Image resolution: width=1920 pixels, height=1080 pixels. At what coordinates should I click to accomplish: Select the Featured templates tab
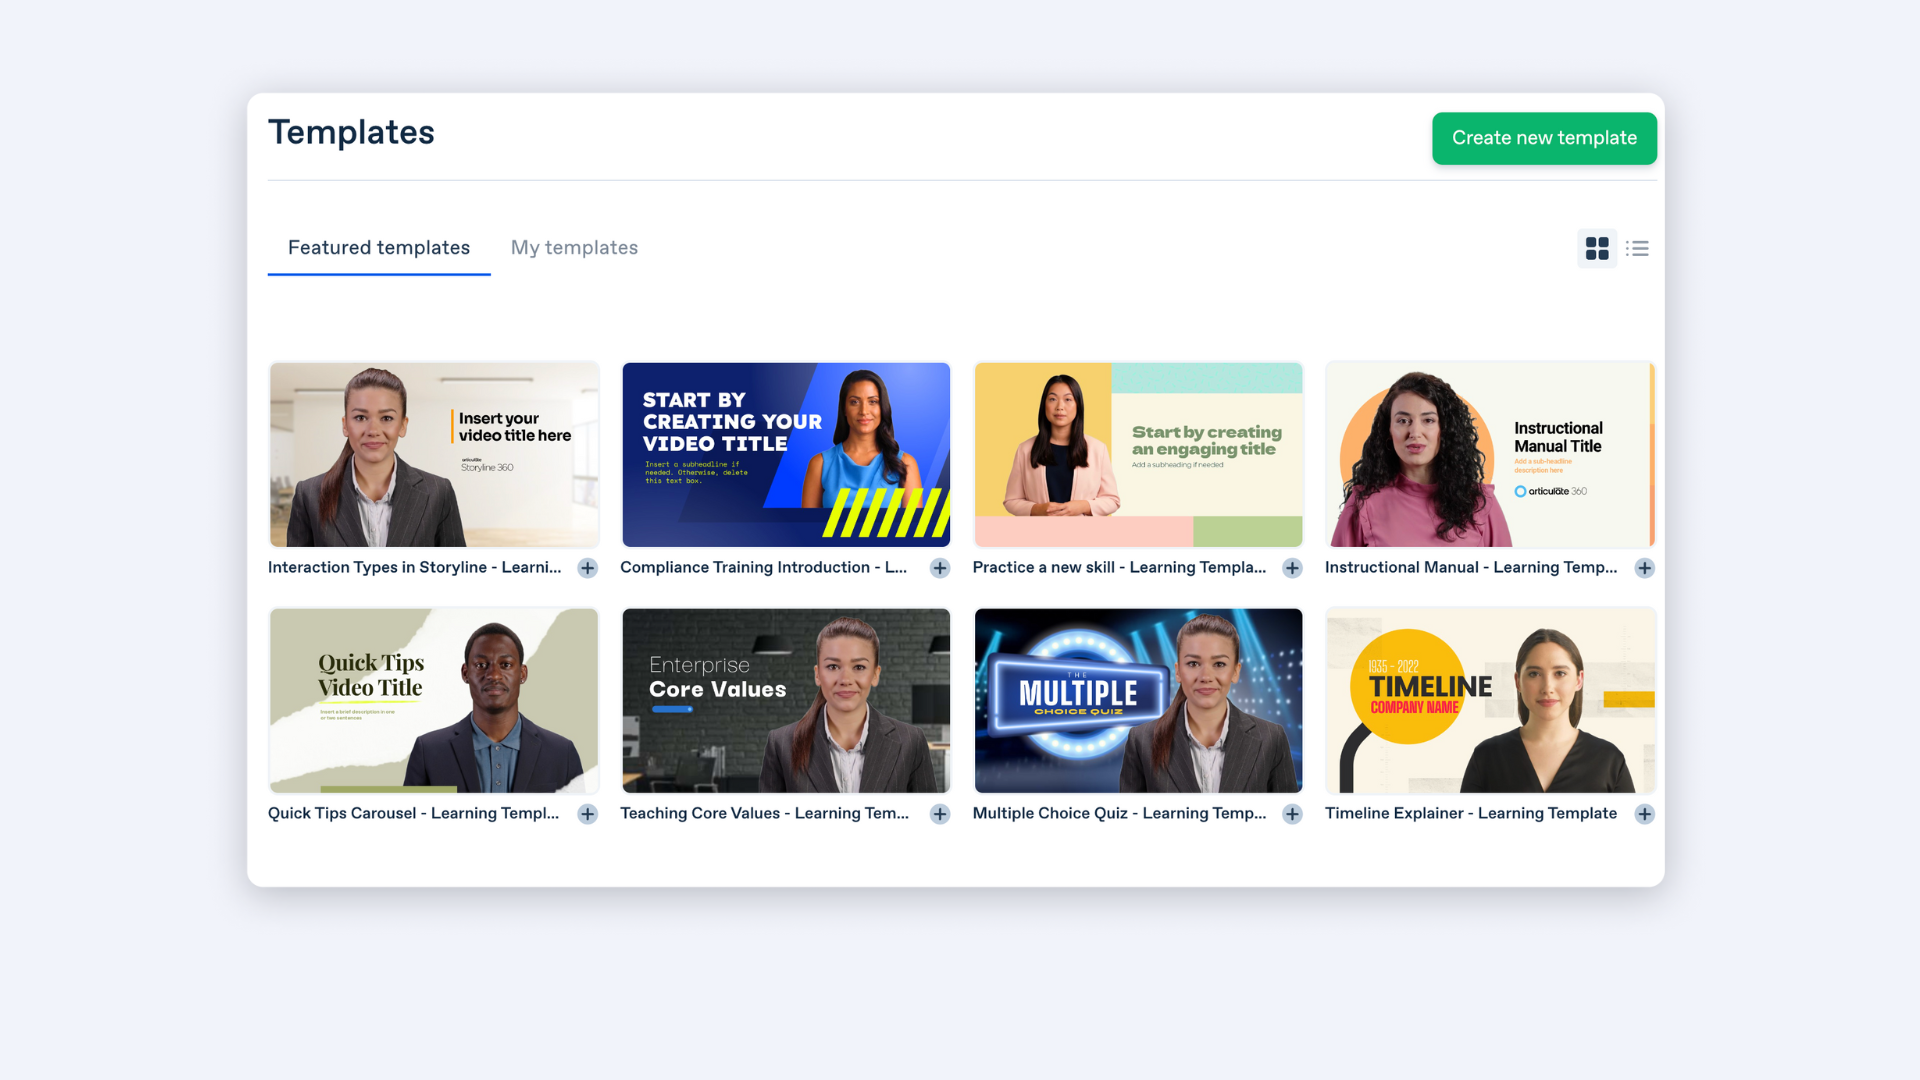[x=379, y=248]
